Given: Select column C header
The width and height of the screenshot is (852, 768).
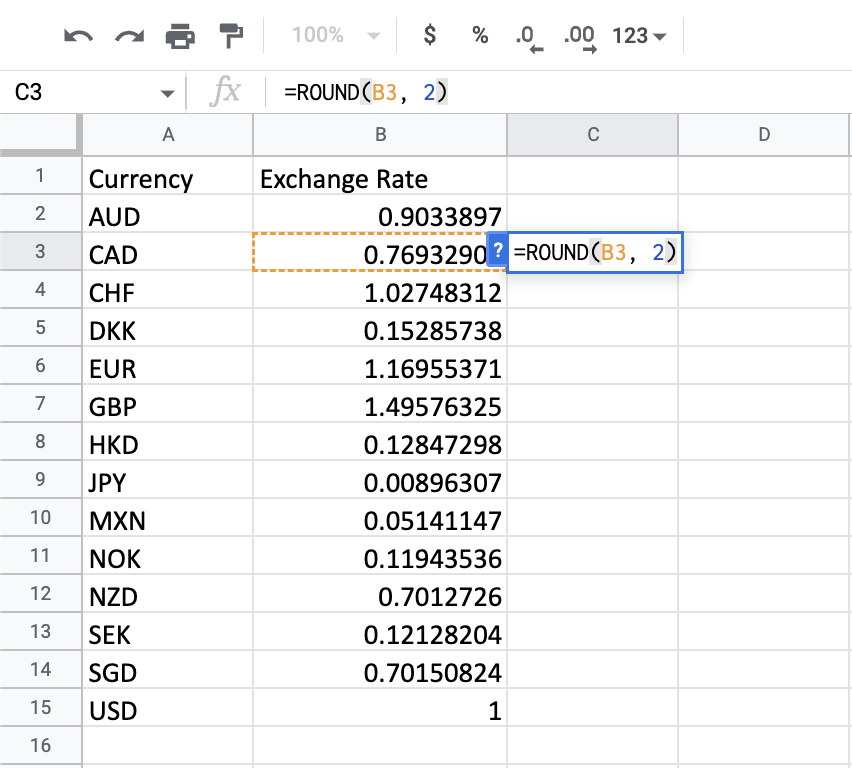Looking at the screenshot, I should 593,135.
